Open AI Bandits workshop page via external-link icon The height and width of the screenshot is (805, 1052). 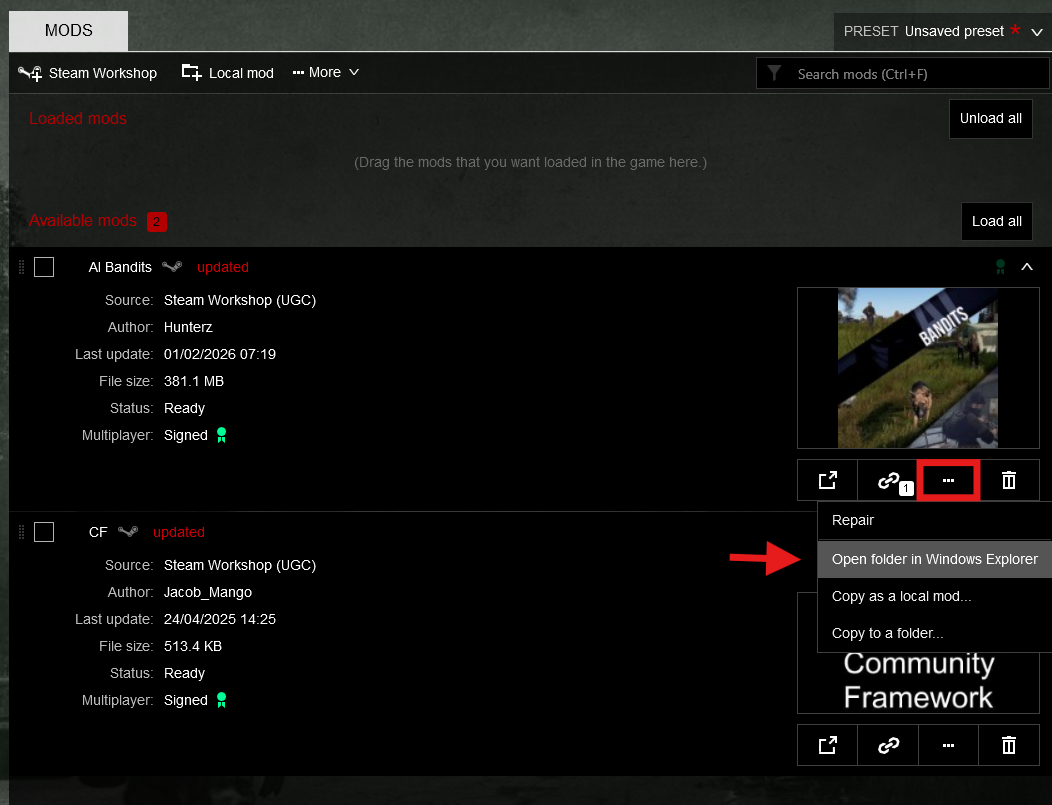pos(827,480)
